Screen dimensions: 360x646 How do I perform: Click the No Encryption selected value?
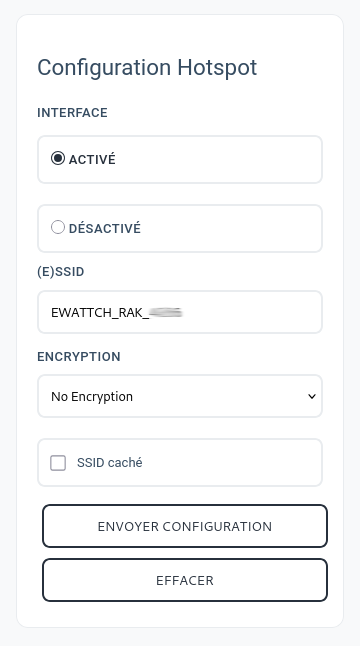(92, 396)
